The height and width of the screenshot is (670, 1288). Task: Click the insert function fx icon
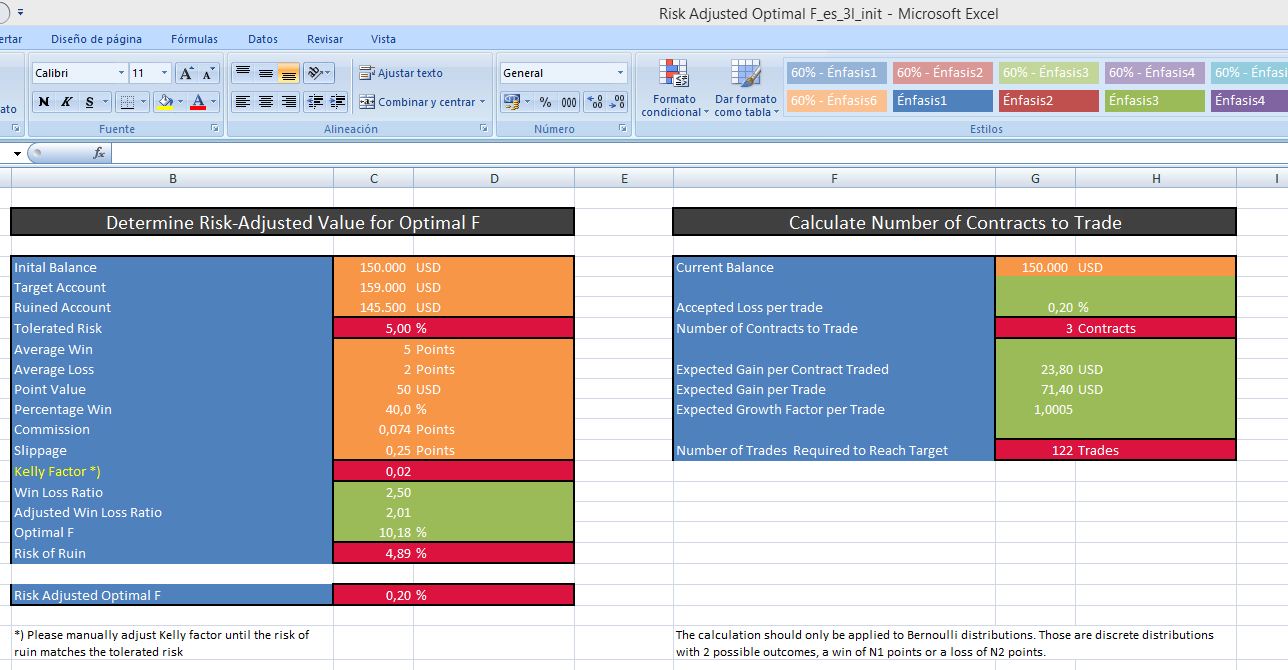[x=99, y=153]
